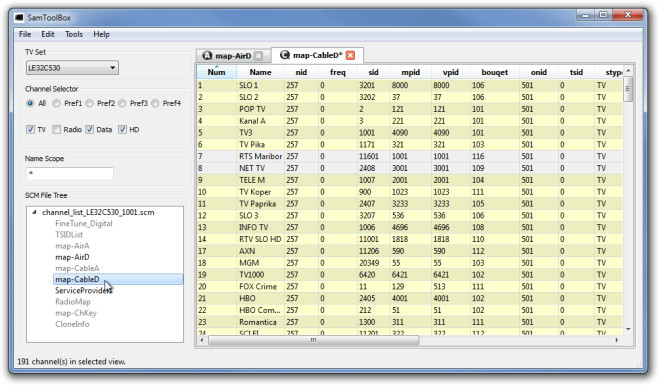The width and height of the screenshot is (660, 386).
Task: Click the table scroll right arrow
Action: [617, 340]
